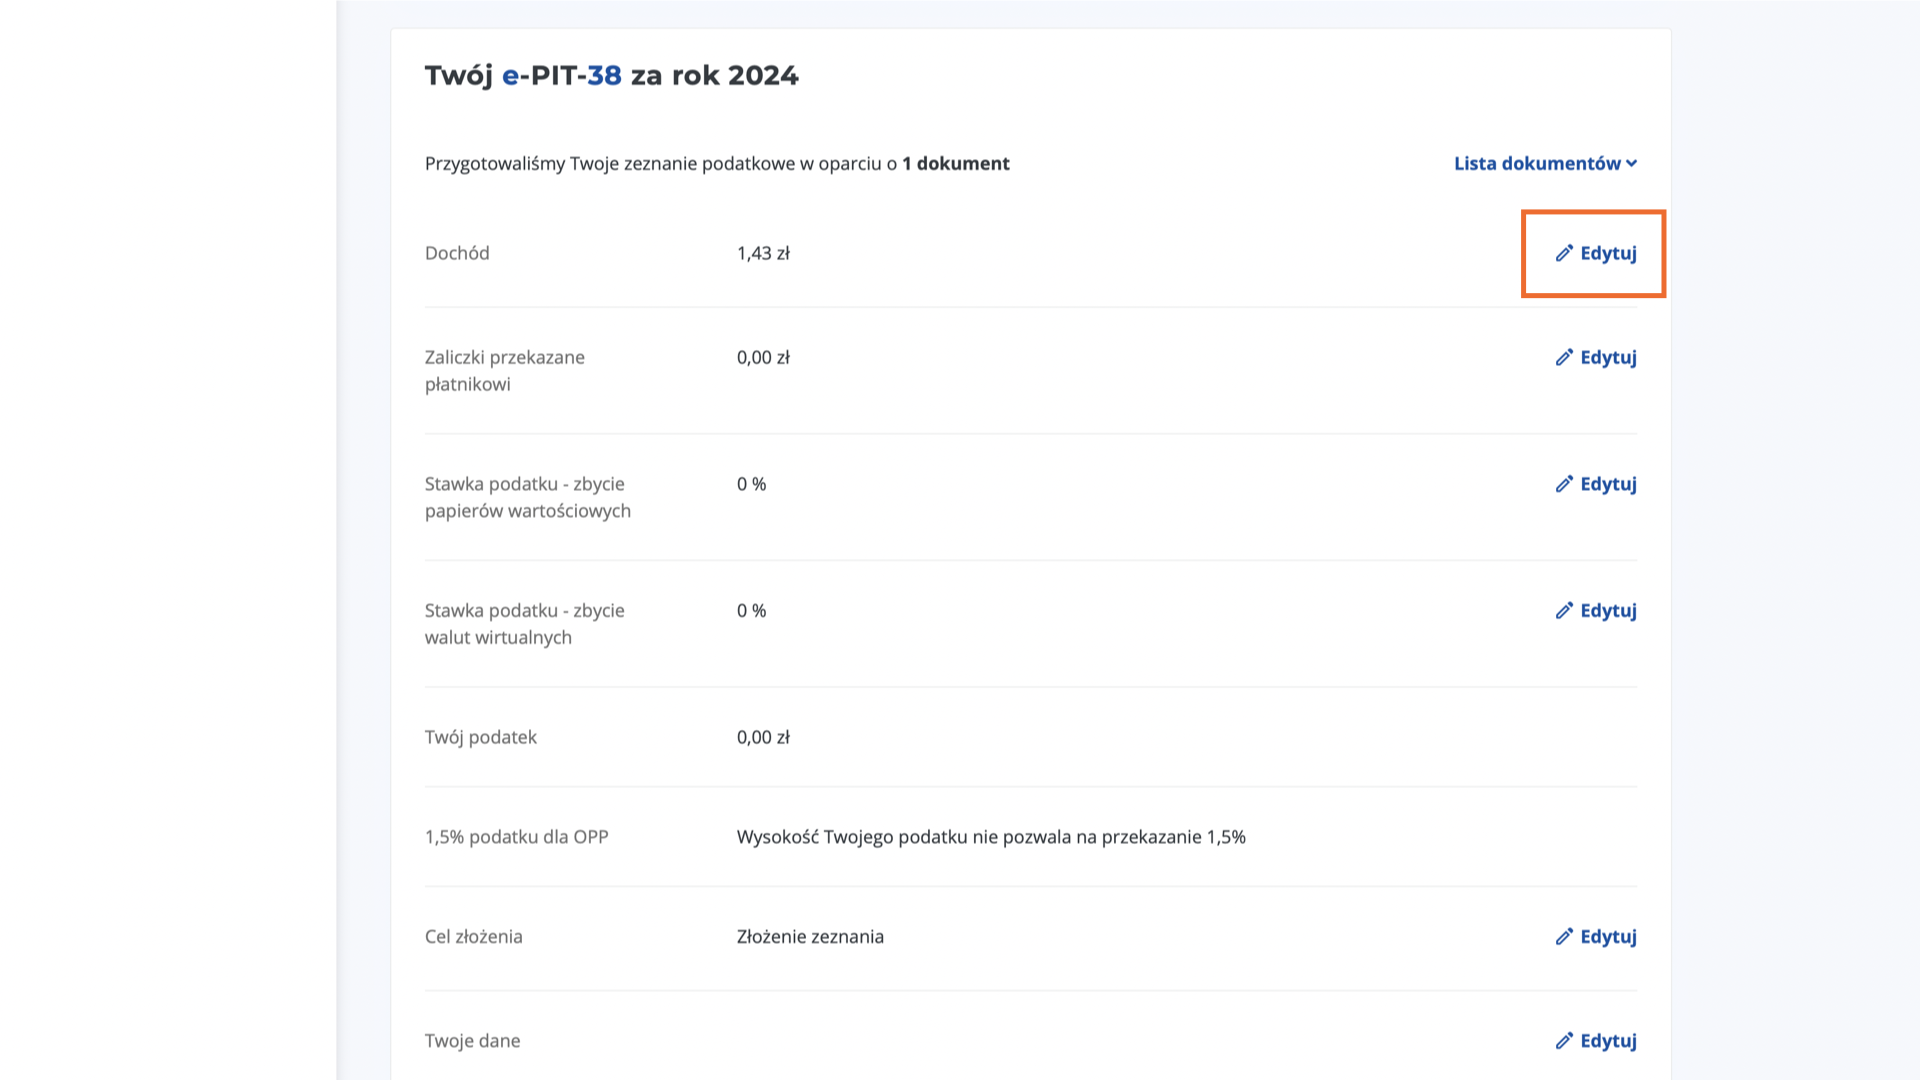Click the Twój podatek 0,00 zł amount

click(x=763, y=738)
